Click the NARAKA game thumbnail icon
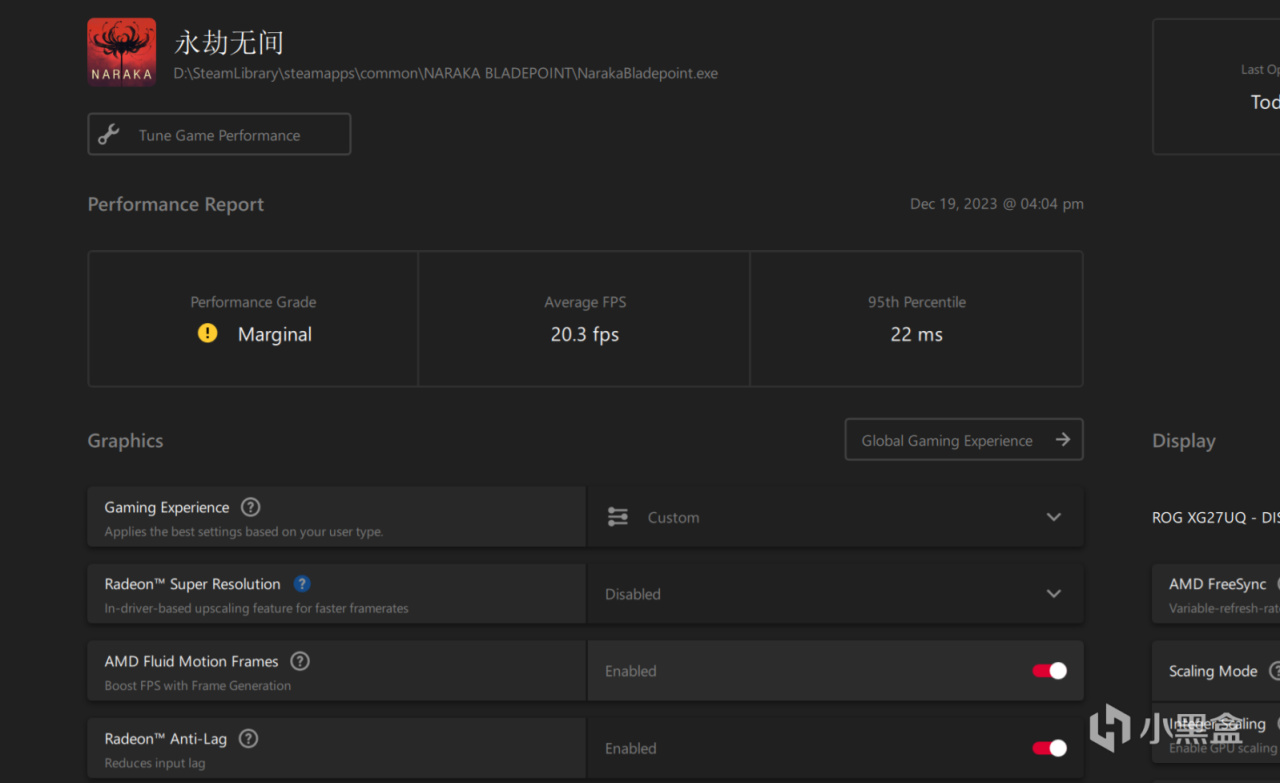The height and width of the screenshot is (783, 1280). point(122,52)
